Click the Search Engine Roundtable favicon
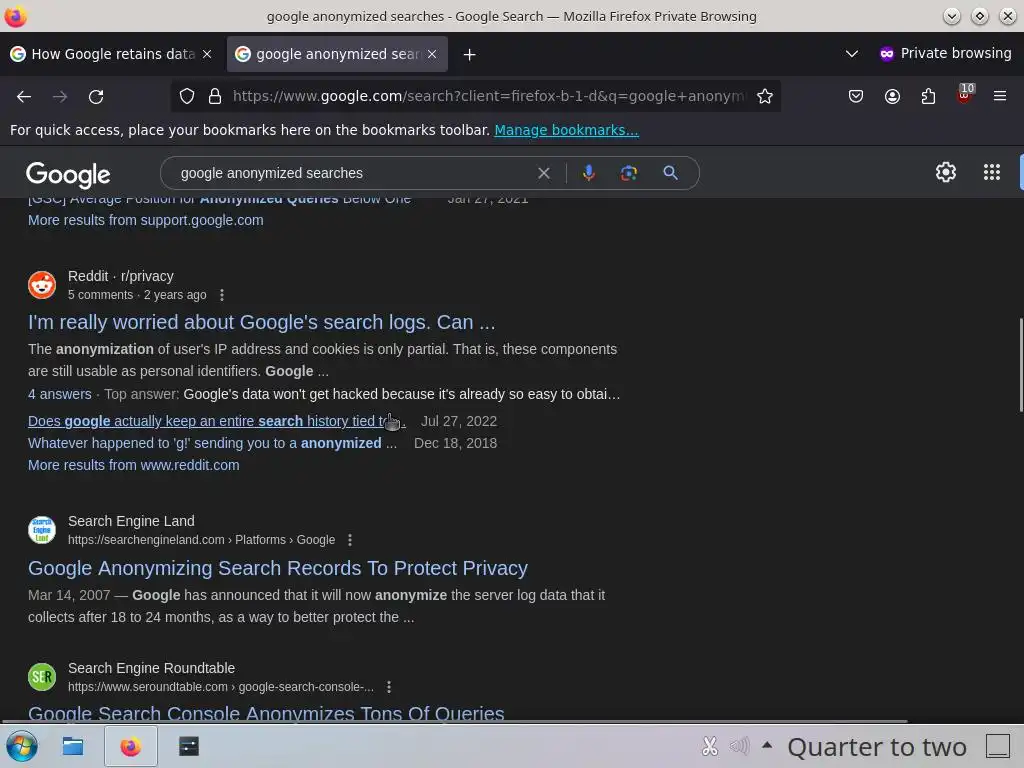The image size is (1024, 768). coord(42,677)
